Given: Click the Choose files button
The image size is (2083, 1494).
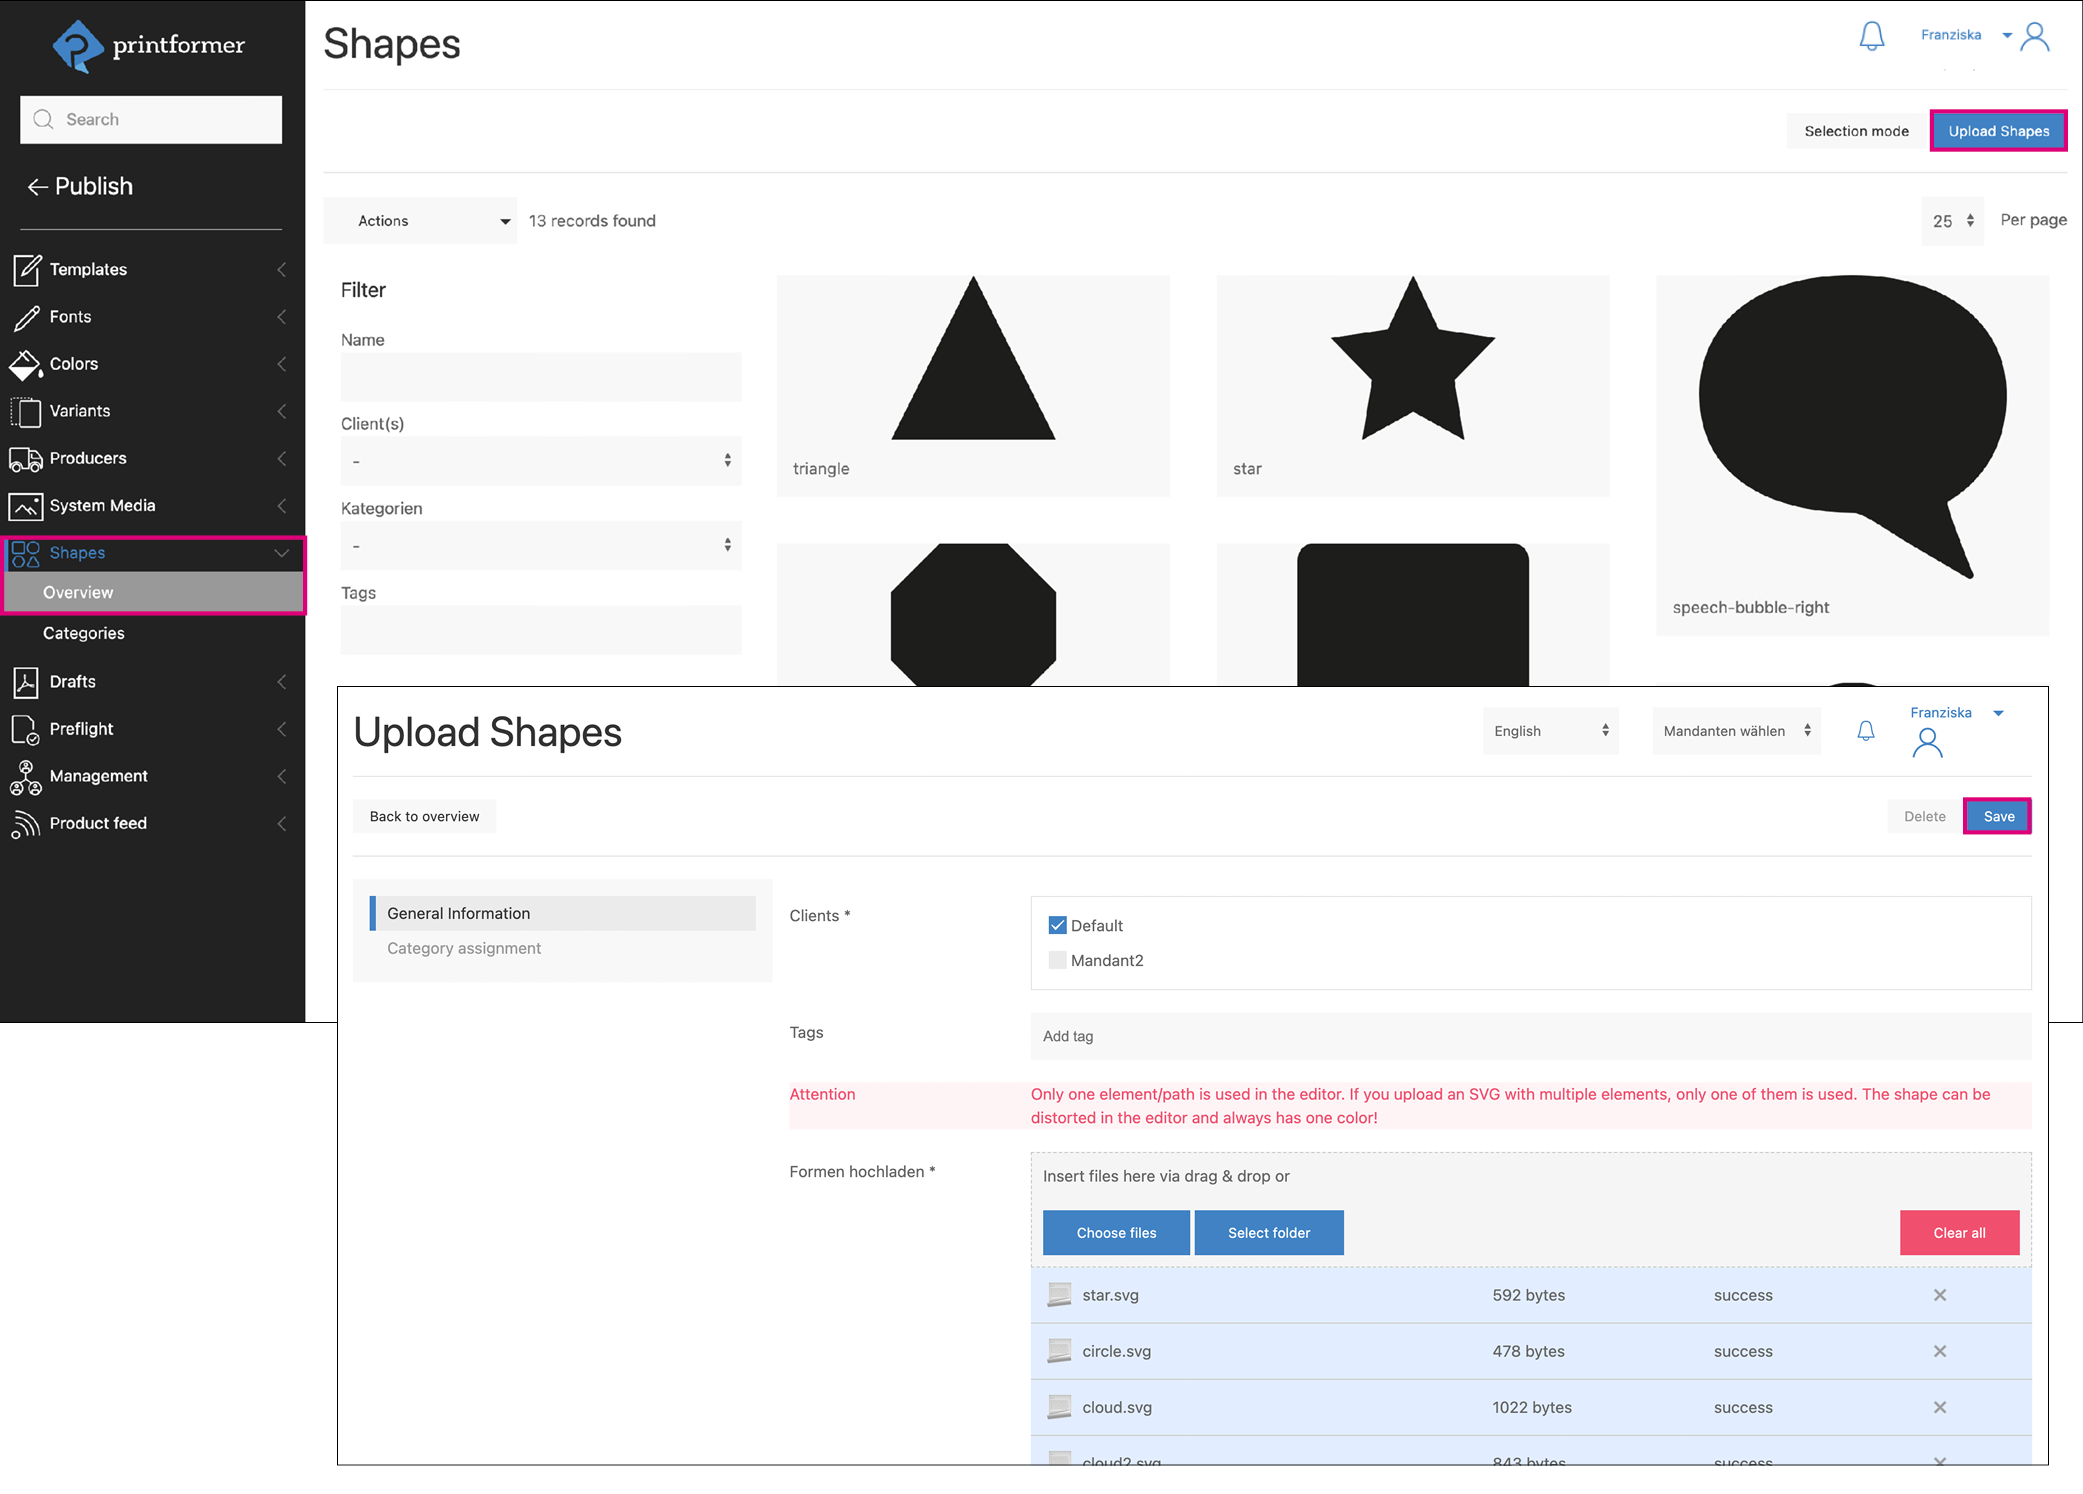Looking at the screenshot, I should [1115, 1233].
